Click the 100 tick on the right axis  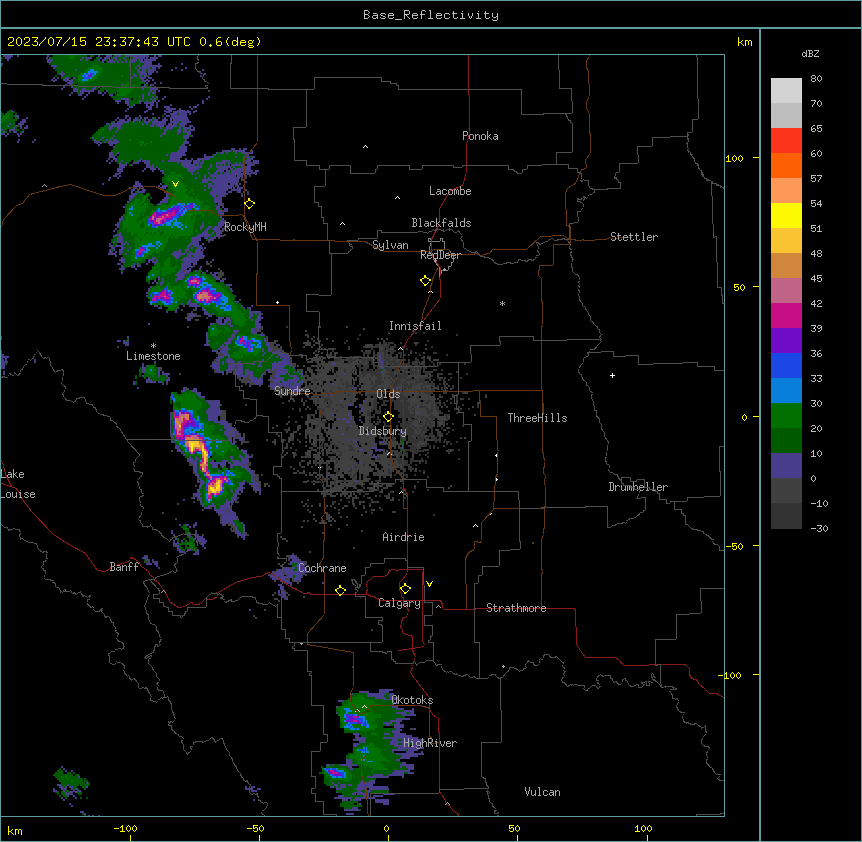tap(734, 158)
